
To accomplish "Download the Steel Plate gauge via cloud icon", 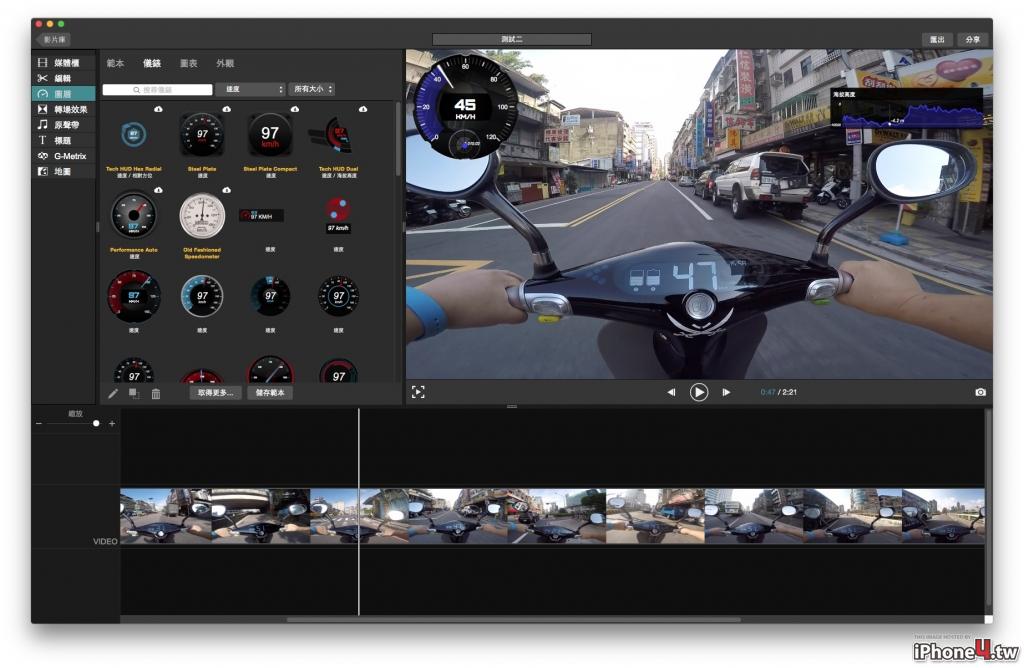I will (x=227, y=109).
